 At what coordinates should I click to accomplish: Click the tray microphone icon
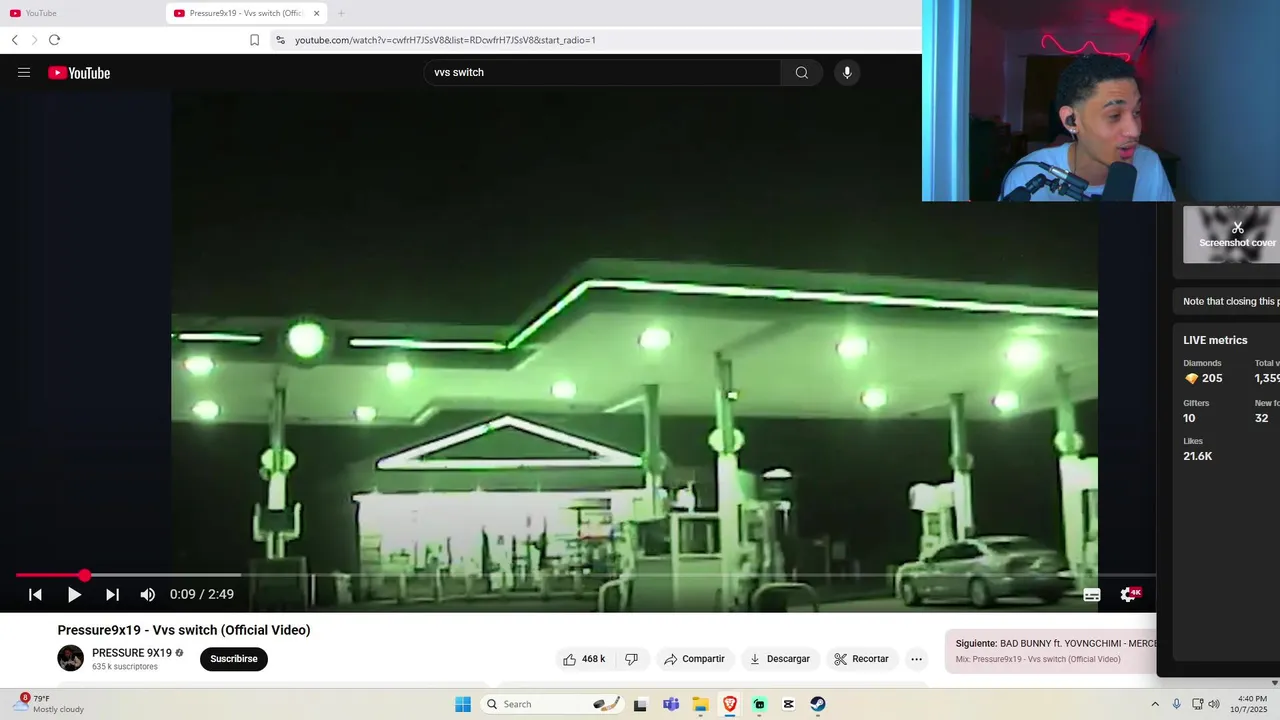(1176, 704)
